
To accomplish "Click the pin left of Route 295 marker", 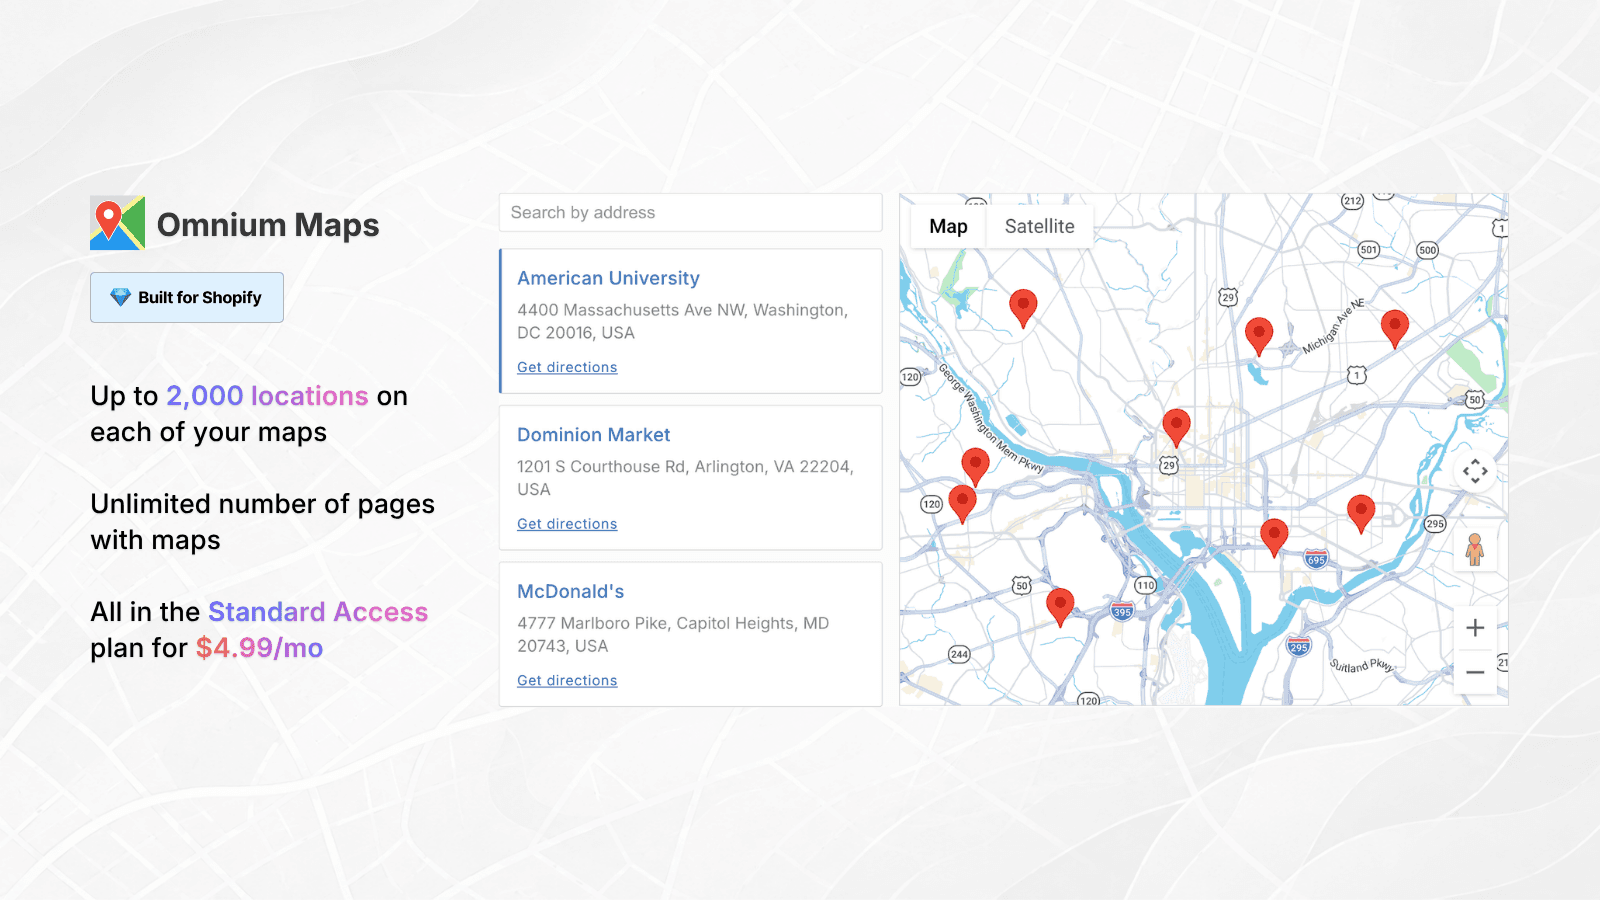I will pyautogui.click(x=1361, y=514).
